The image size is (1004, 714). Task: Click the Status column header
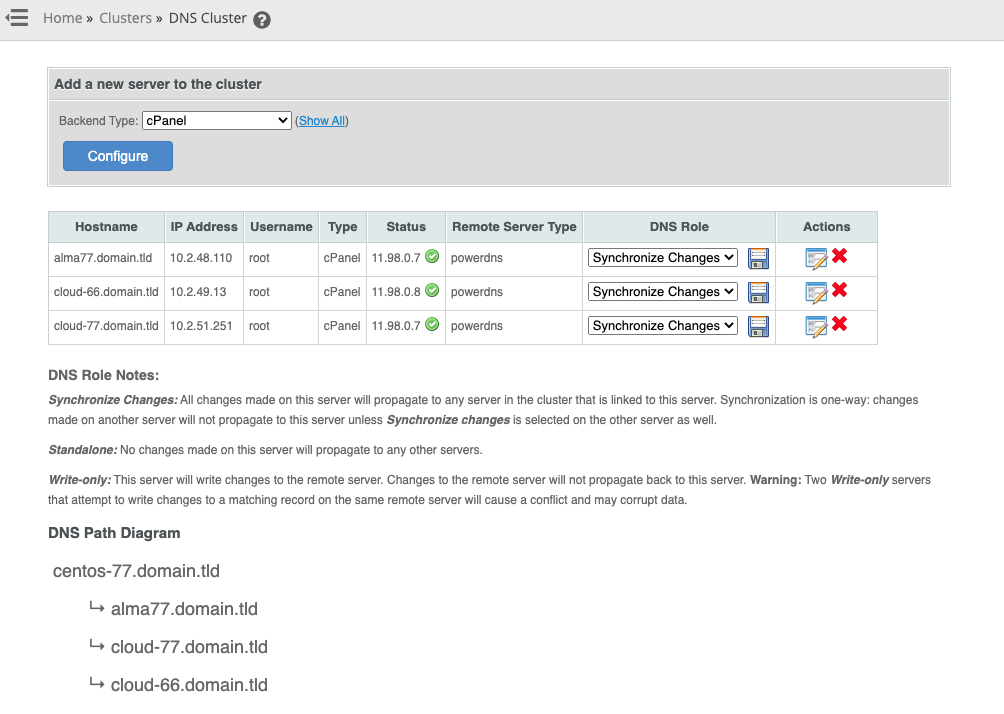pos(406,227)
